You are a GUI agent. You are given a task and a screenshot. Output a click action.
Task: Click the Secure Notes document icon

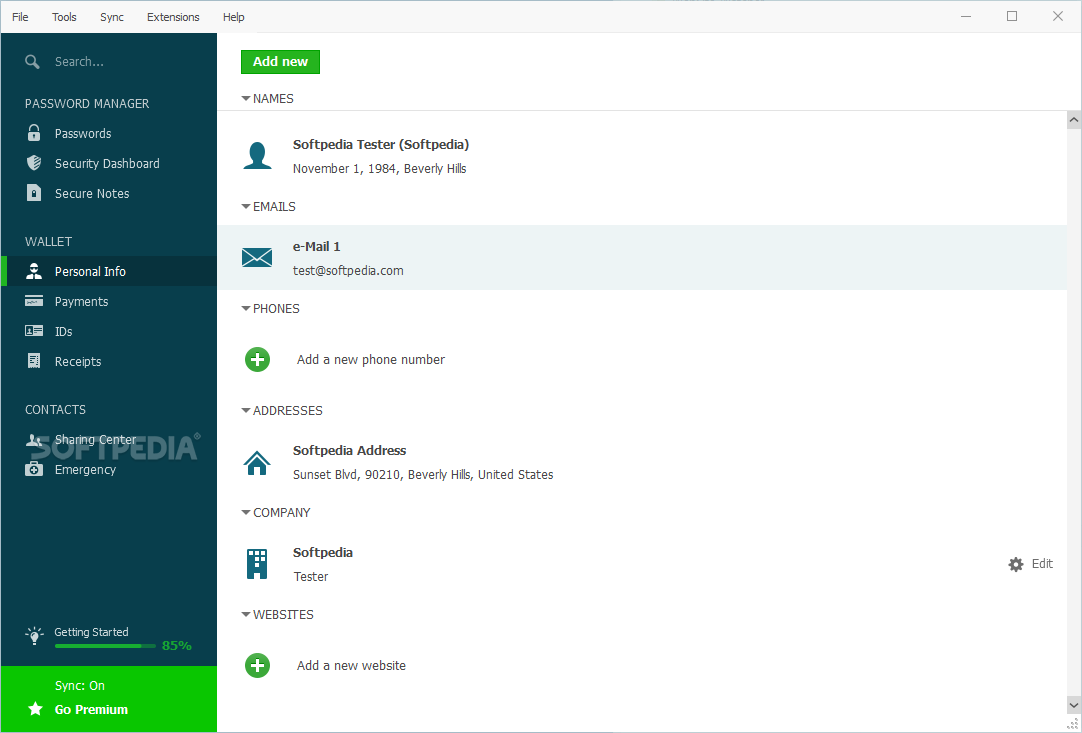[34, 193]
